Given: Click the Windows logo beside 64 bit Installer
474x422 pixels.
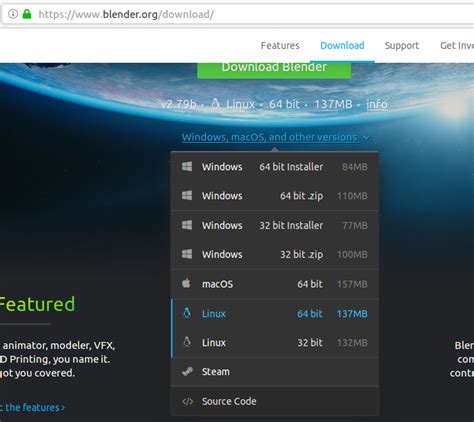Looking at the screenshot, I should (187, 167).
